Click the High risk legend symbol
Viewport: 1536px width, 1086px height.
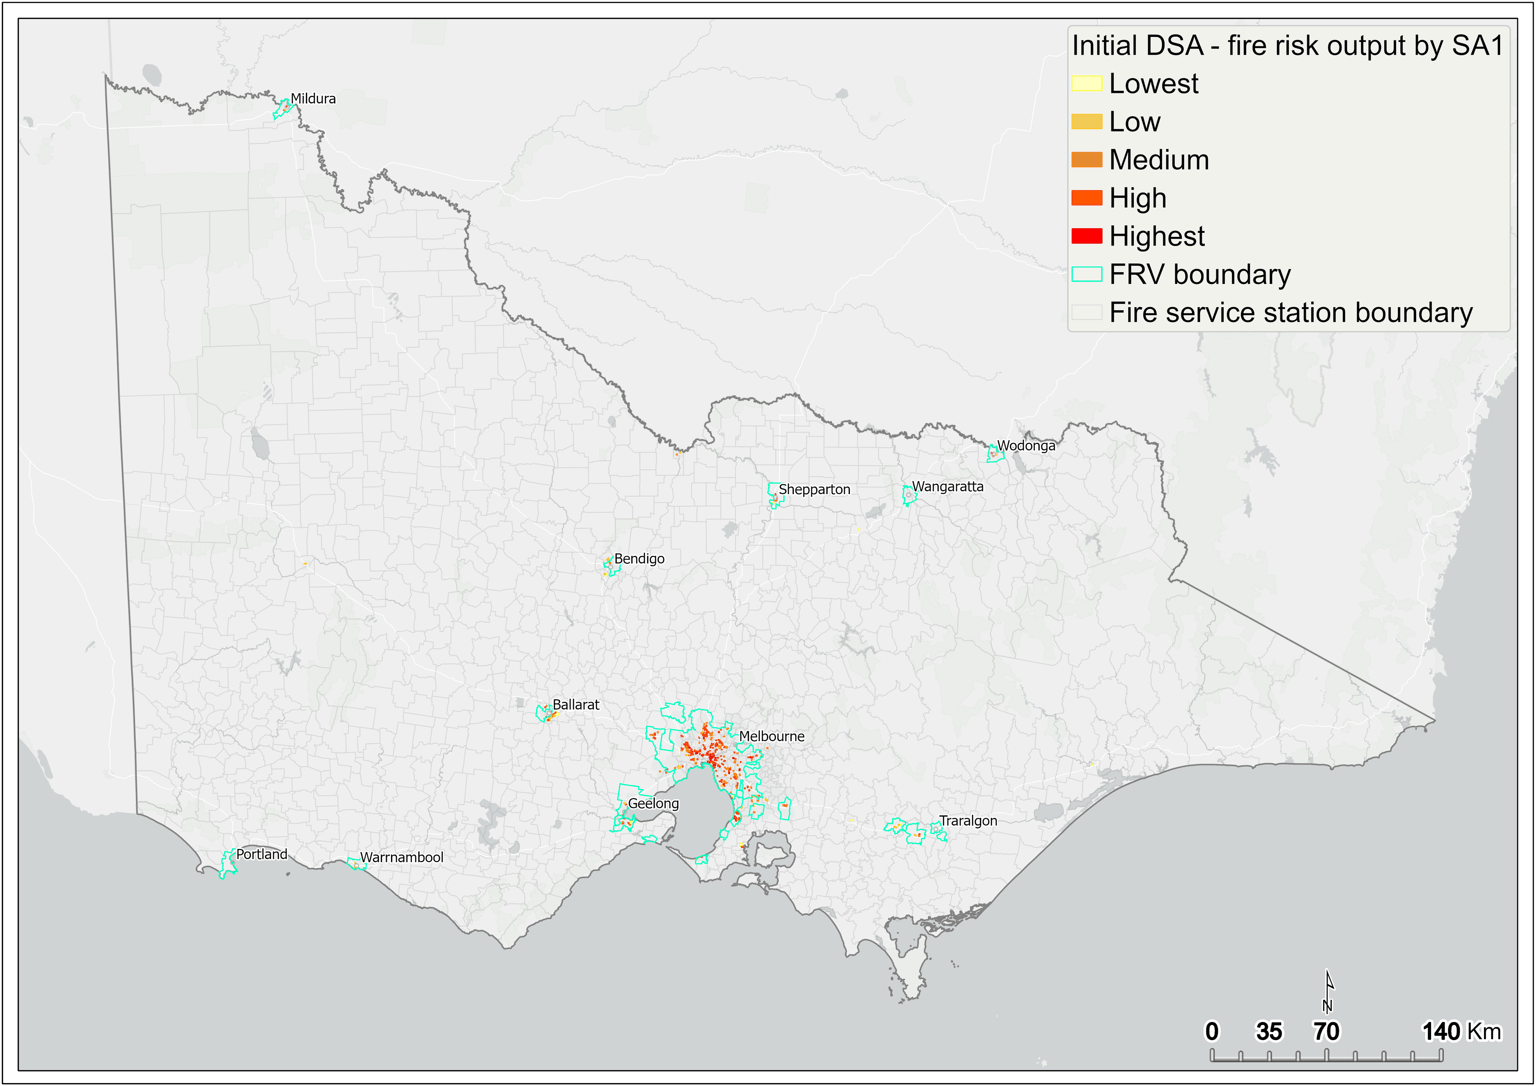pos(1089,199)
